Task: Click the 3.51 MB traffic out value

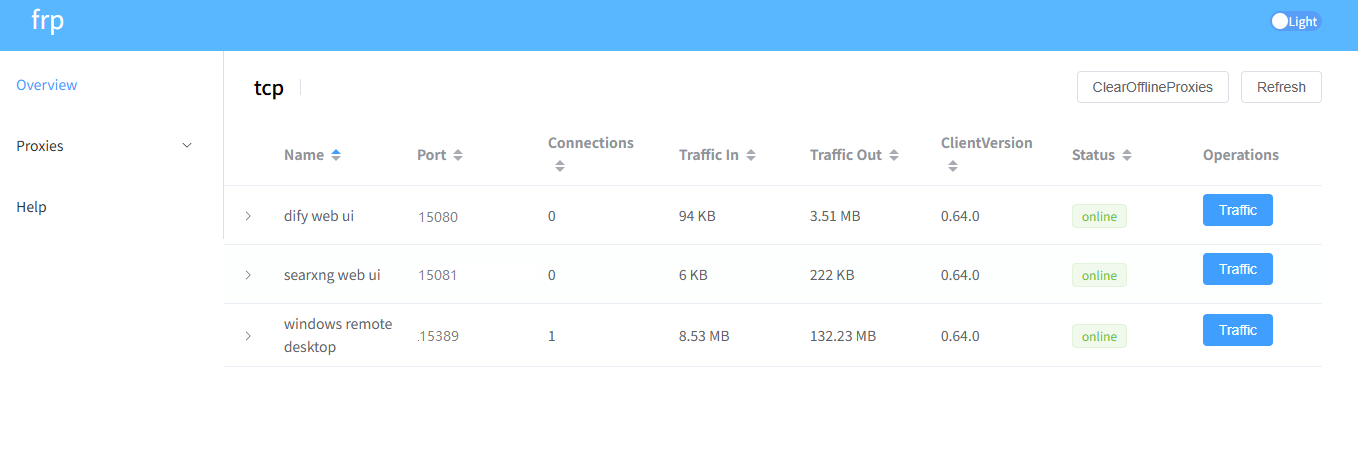Action: pyautogui.click(x=835, y=216)
